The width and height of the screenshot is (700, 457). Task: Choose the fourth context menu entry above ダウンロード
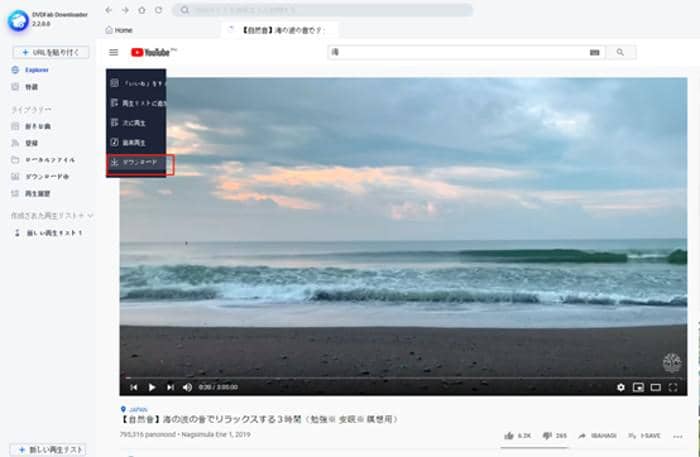(x=136, y=142)
